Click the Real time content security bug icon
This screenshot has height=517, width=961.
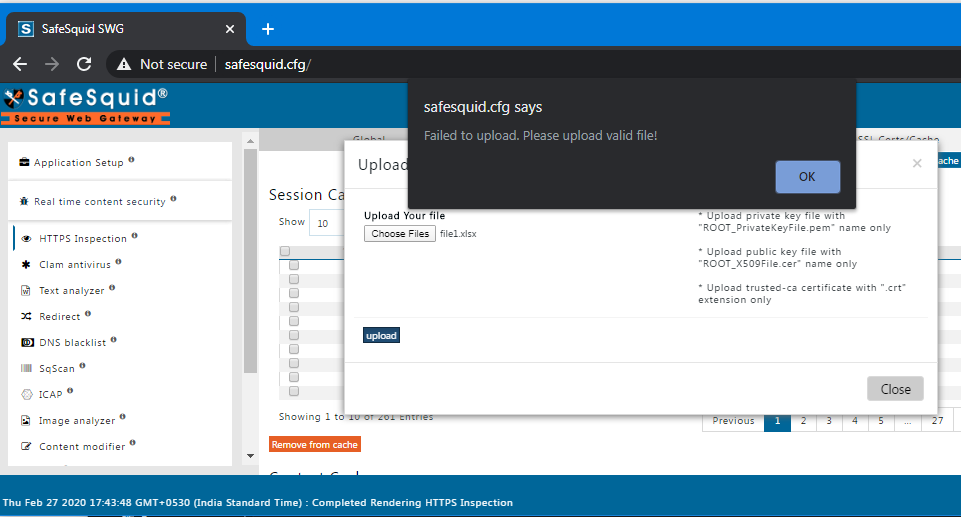pyautogui.click(x=24, y=201)
